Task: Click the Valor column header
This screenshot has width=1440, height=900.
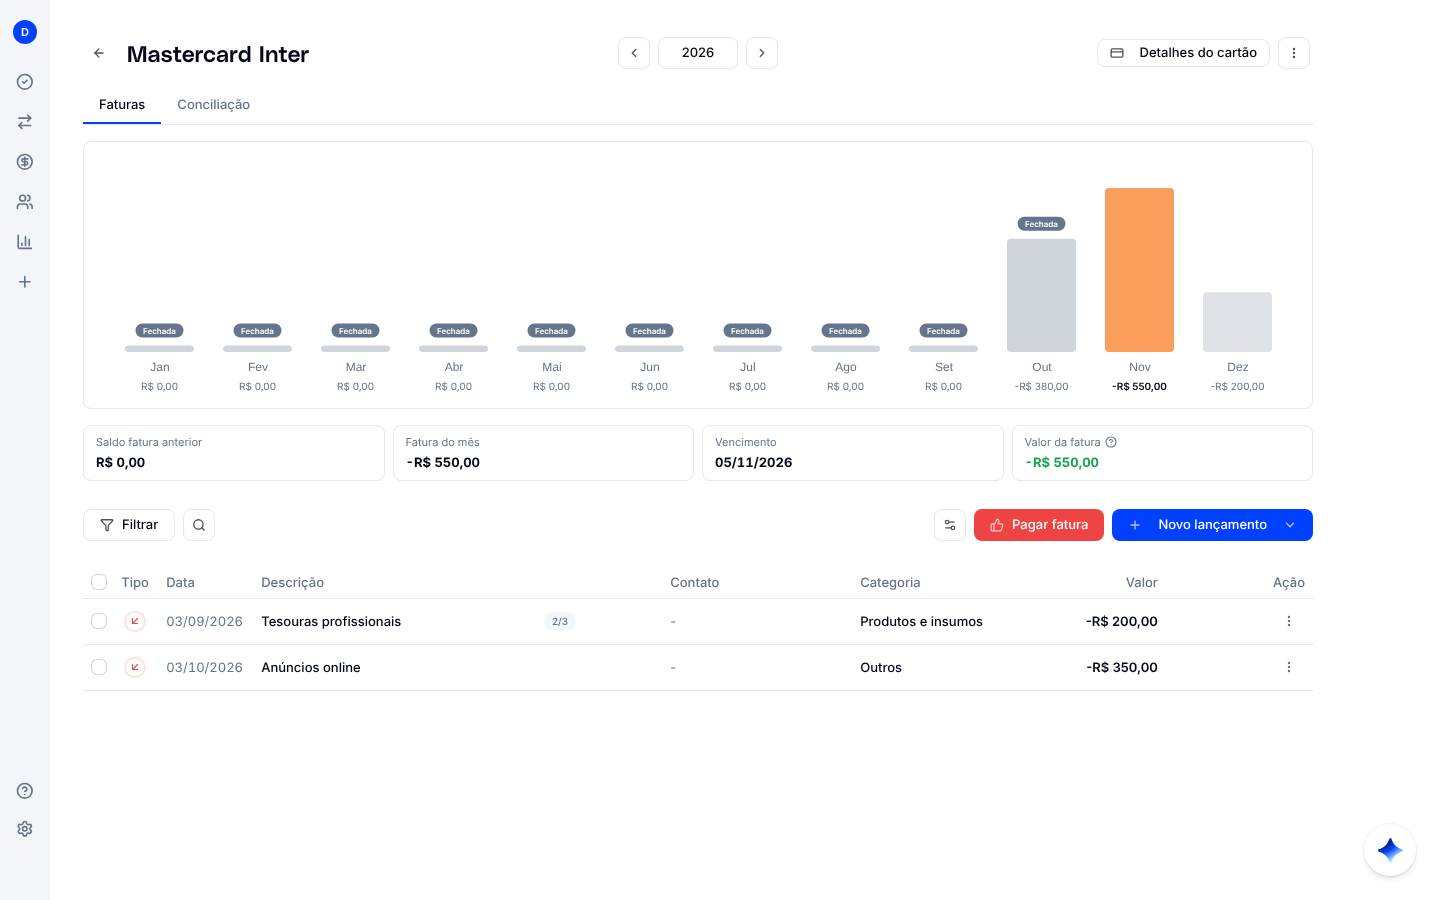Action: [1141, 582]
